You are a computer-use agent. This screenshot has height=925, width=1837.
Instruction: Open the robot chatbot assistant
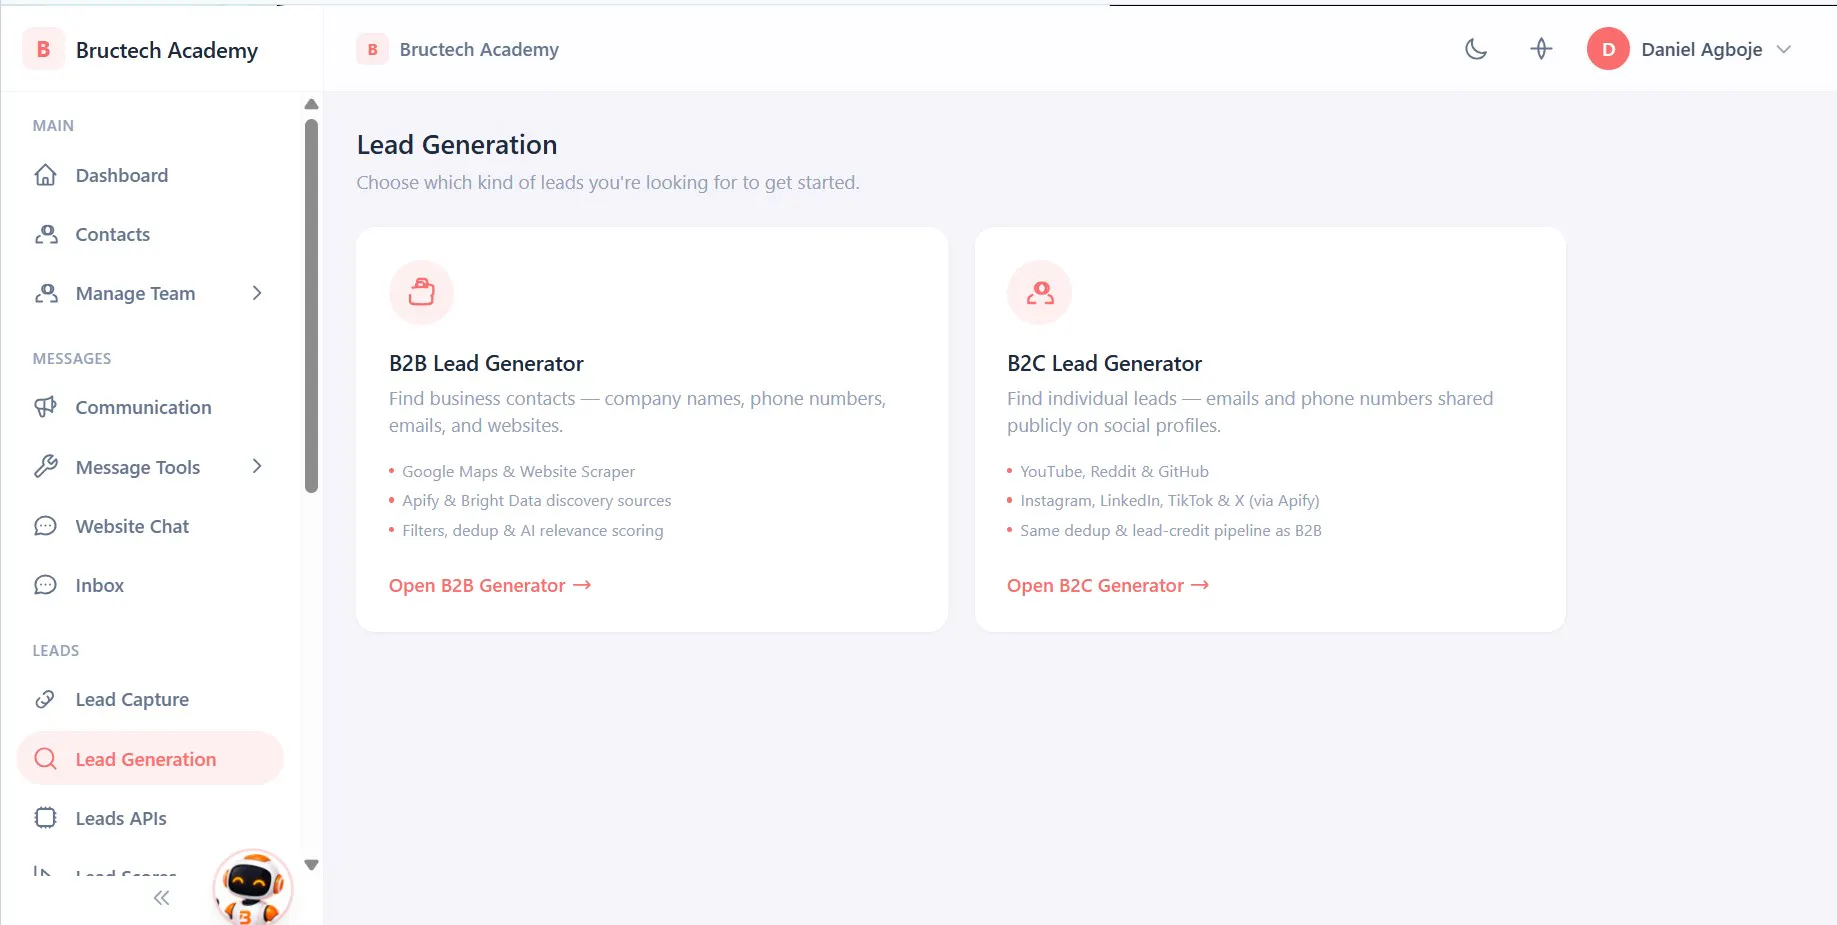[252, 888]
